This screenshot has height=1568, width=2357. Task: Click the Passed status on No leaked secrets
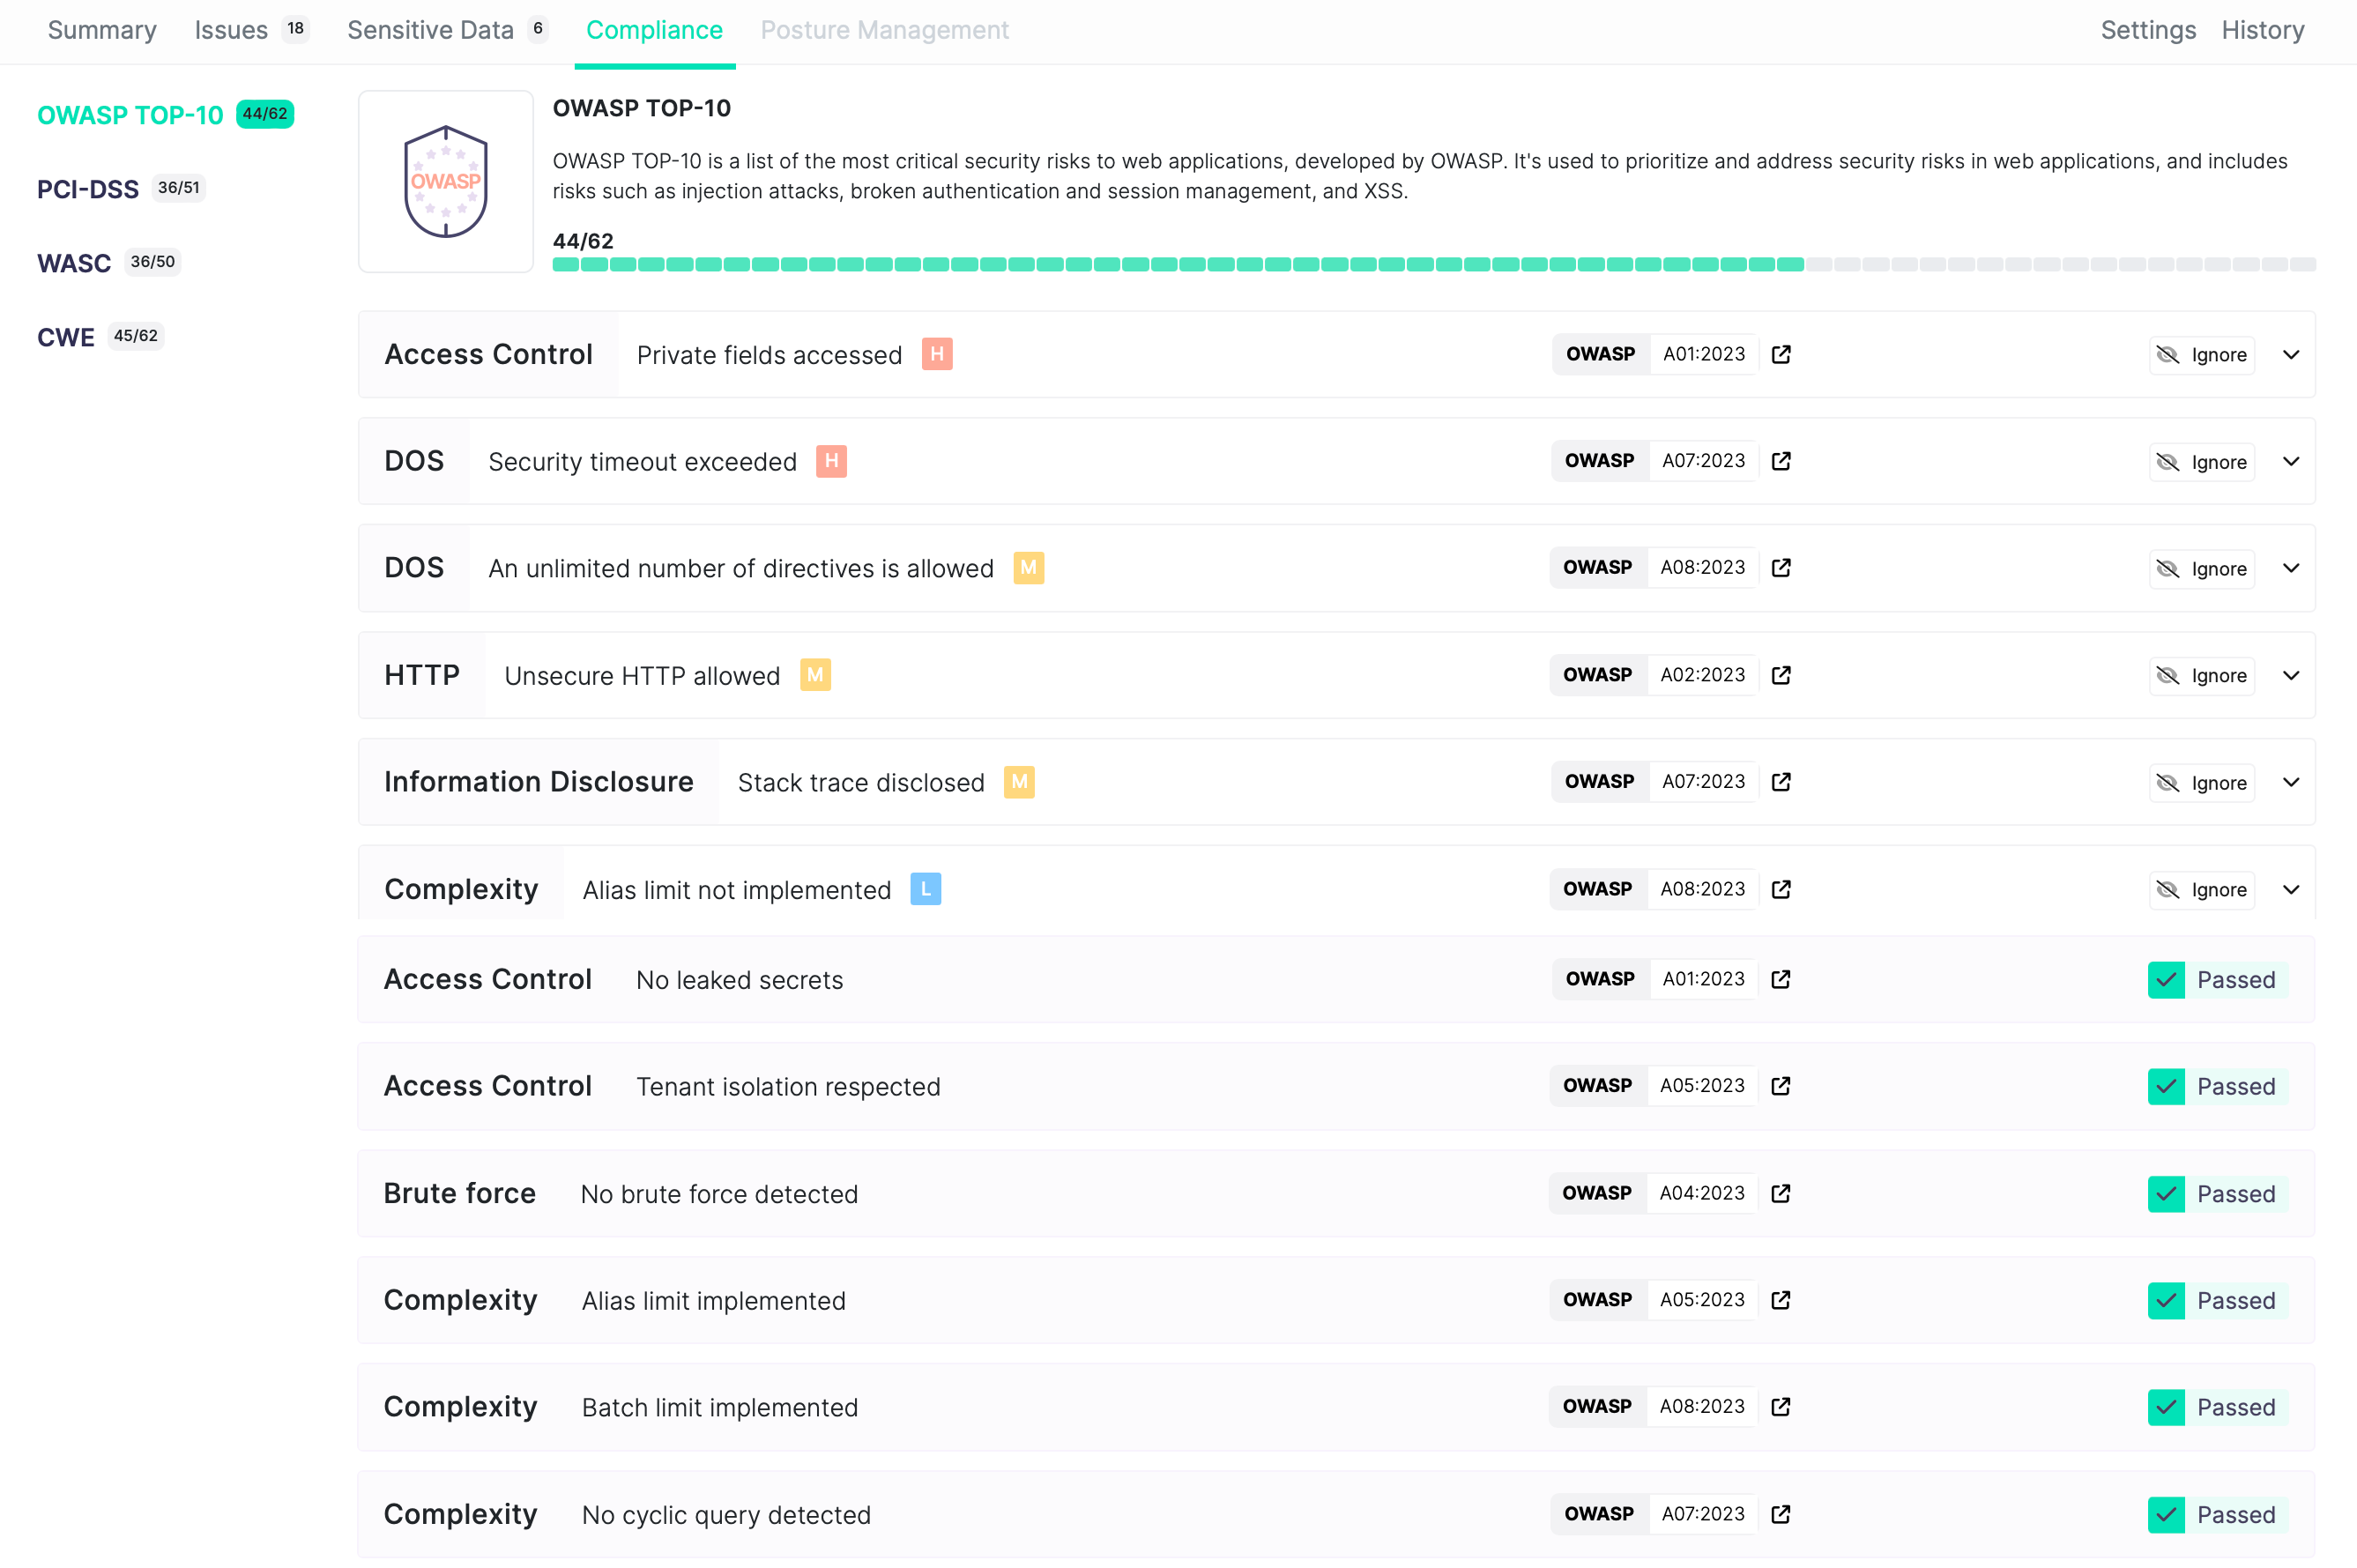pyautogui.click(x=2217, y=980)
